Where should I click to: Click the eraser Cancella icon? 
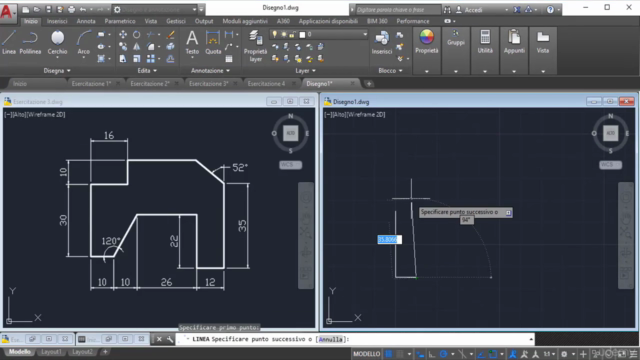coord(171,35)
